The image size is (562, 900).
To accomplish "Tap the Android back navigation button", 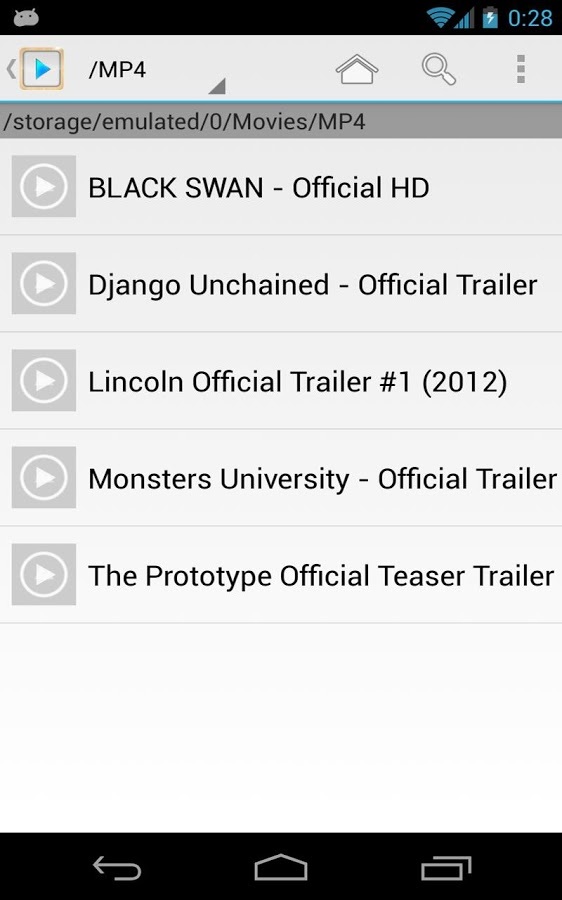I will (117, 867).
